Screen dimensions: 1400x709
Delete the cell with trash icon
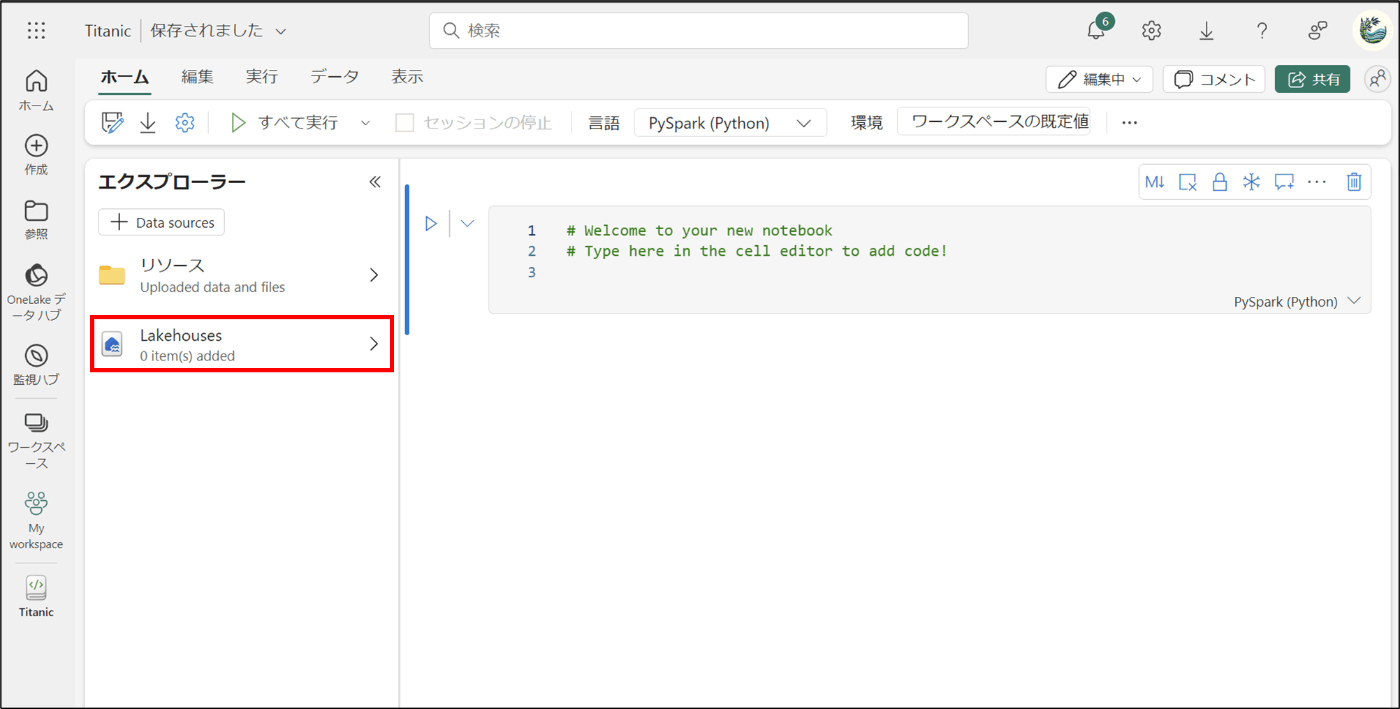click(x=1354, y=182)
